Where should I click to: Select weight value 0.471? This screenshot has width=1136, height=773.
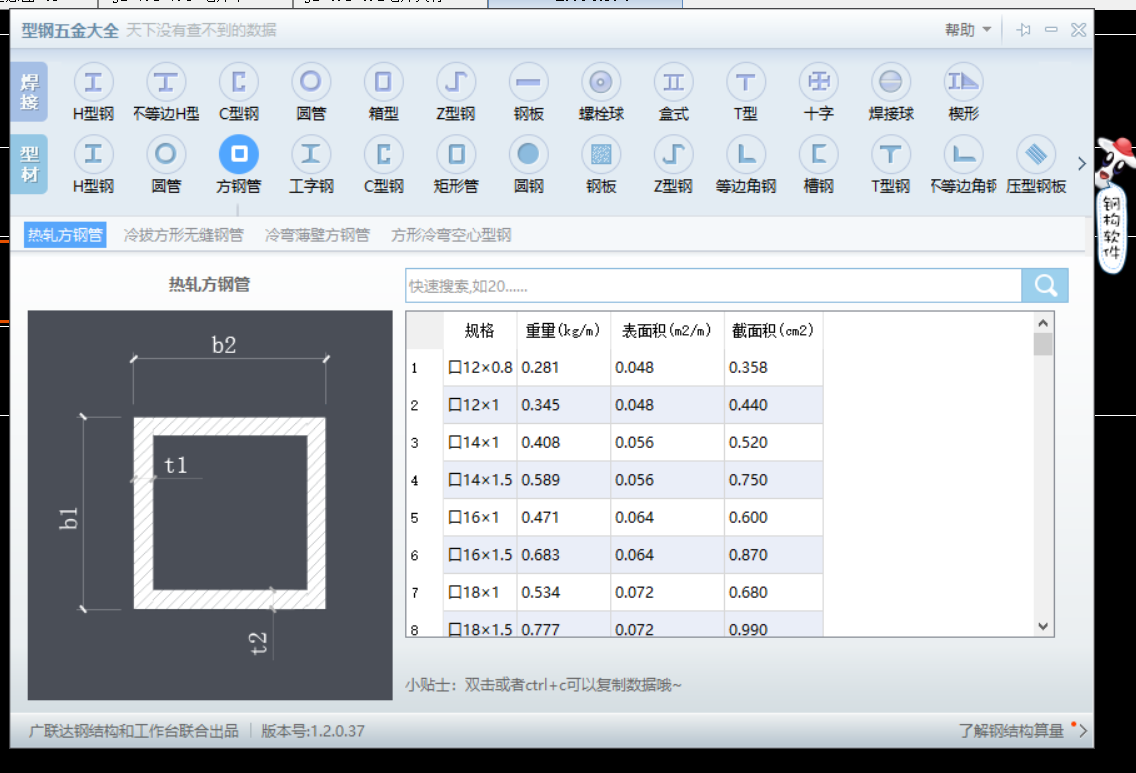tap(563, 517)
